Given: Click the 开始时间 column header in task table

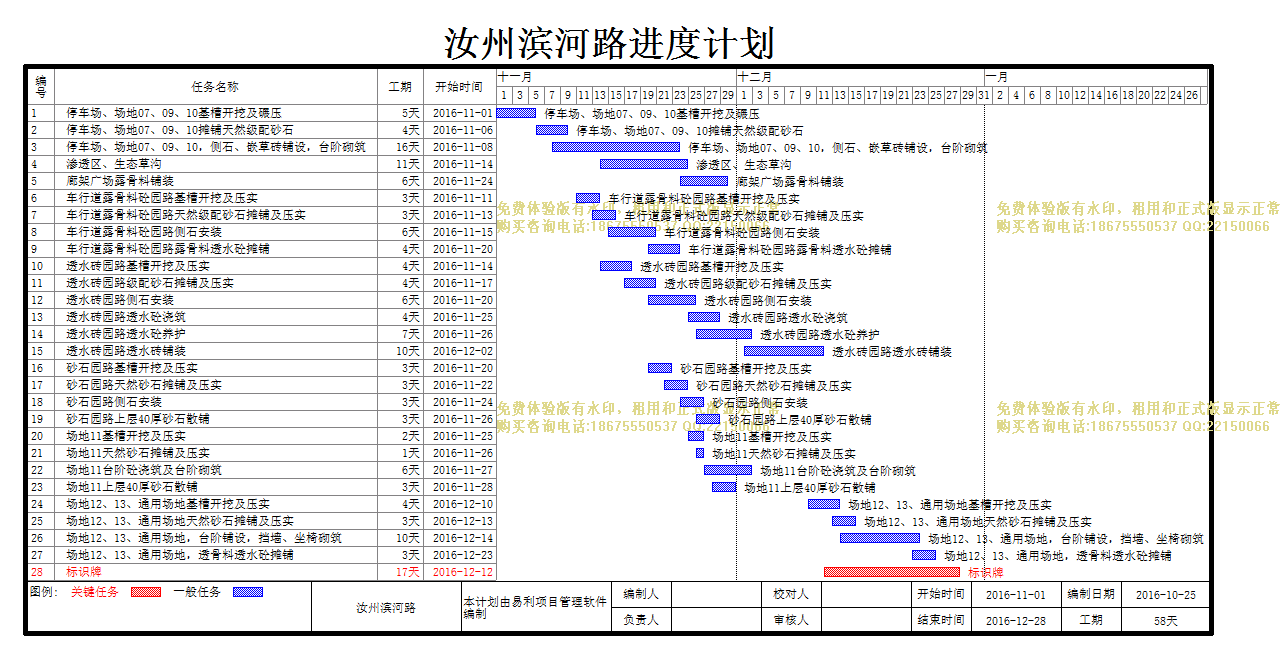Looking at the screenshot, I should (459, 87).
